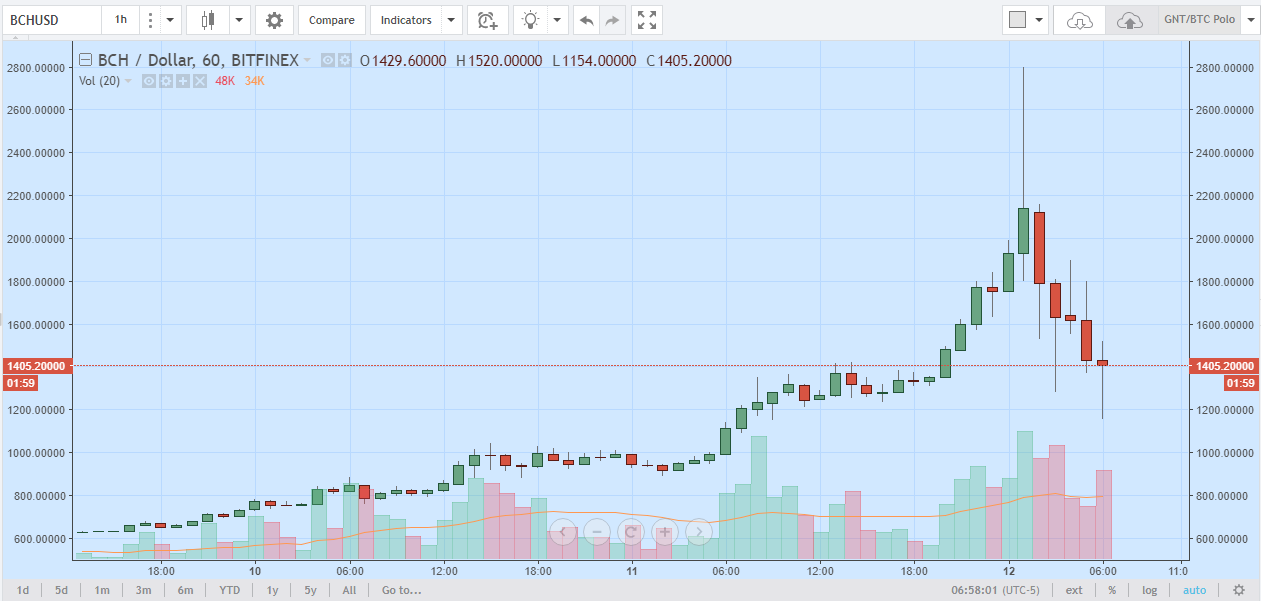This screenshot has width=1261, height=601.
Task: Open the Indicators menu
Action: pos(406,20)
